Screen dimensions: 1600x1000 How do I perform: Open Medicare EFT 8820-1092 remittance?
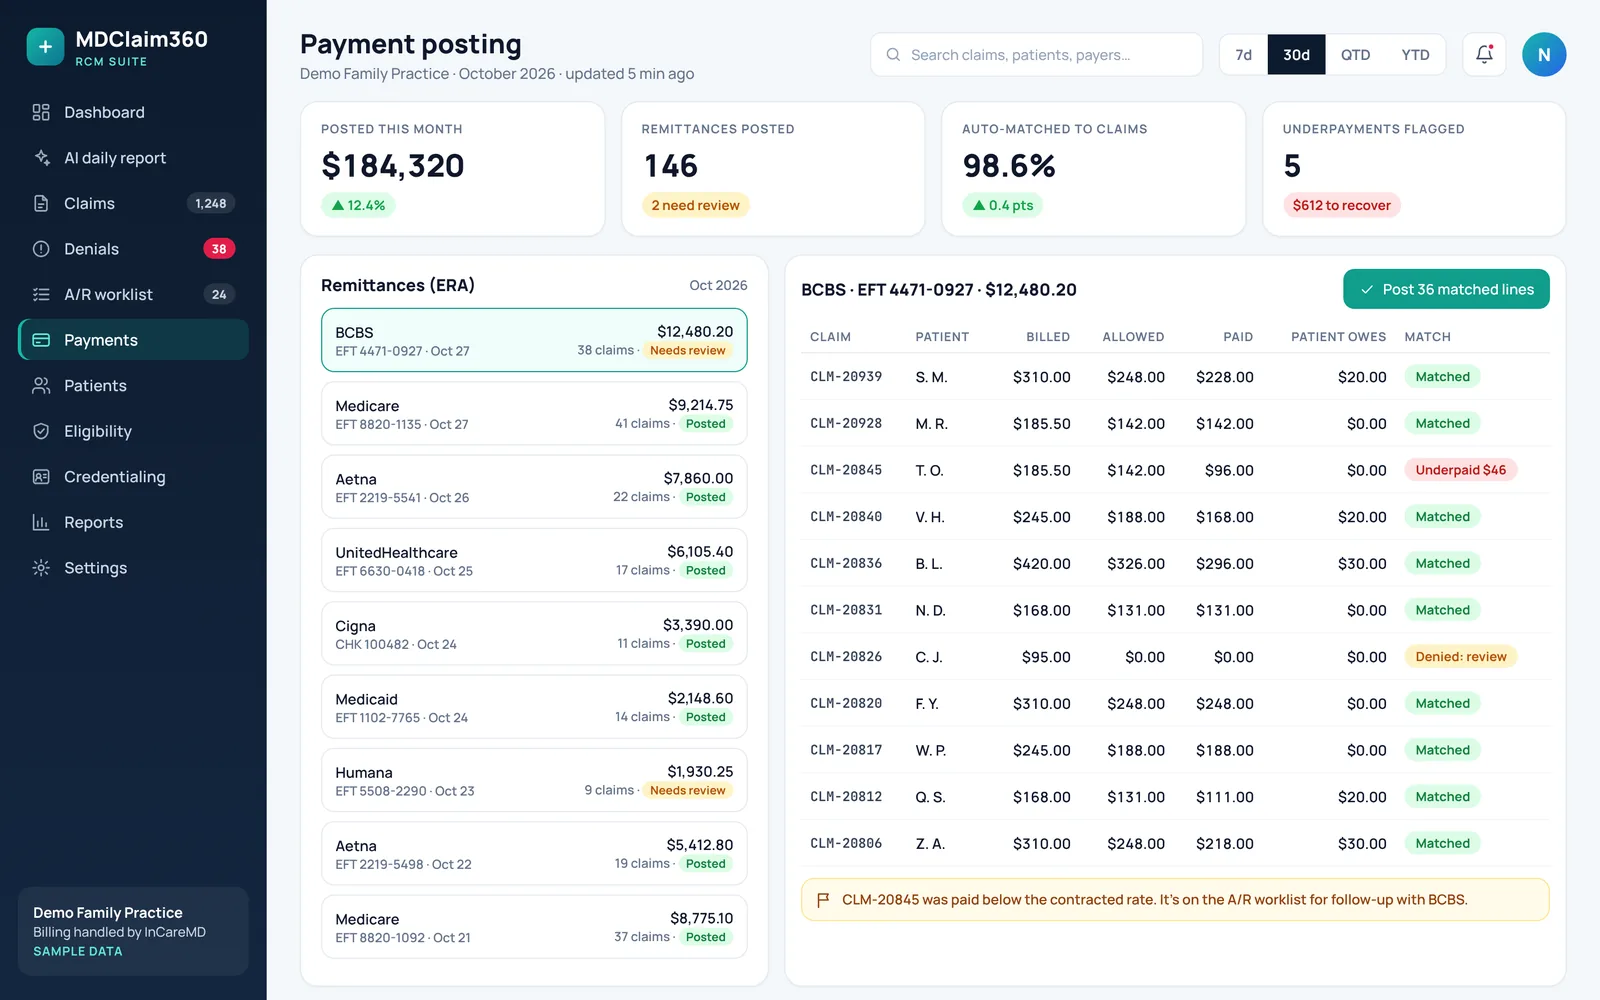point(534,927)
